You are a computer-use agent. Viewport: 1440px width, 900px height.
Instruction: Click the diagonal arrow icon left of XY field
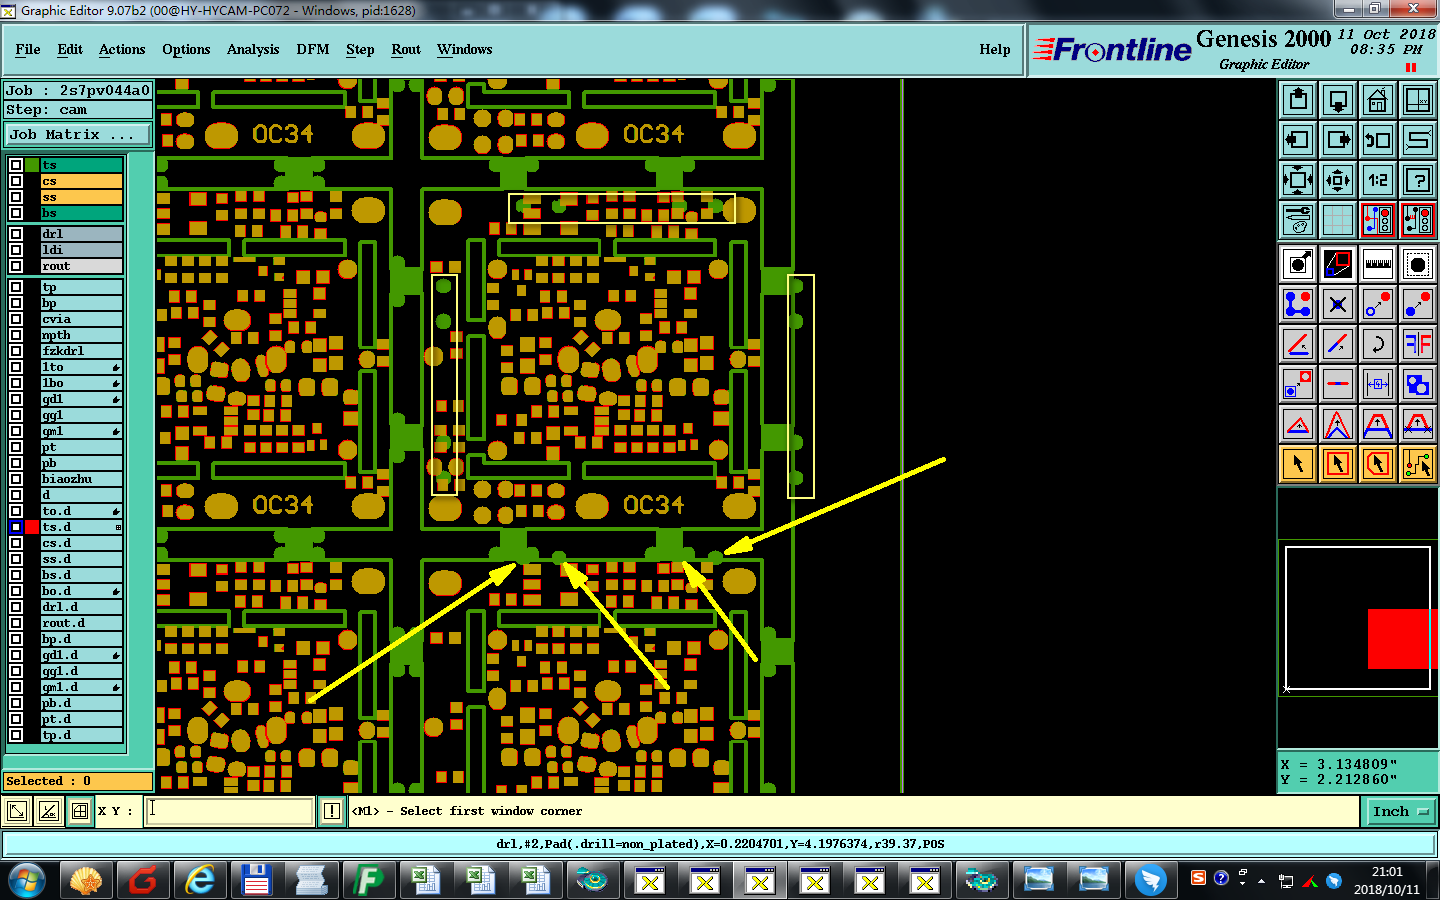click(16, 811)
